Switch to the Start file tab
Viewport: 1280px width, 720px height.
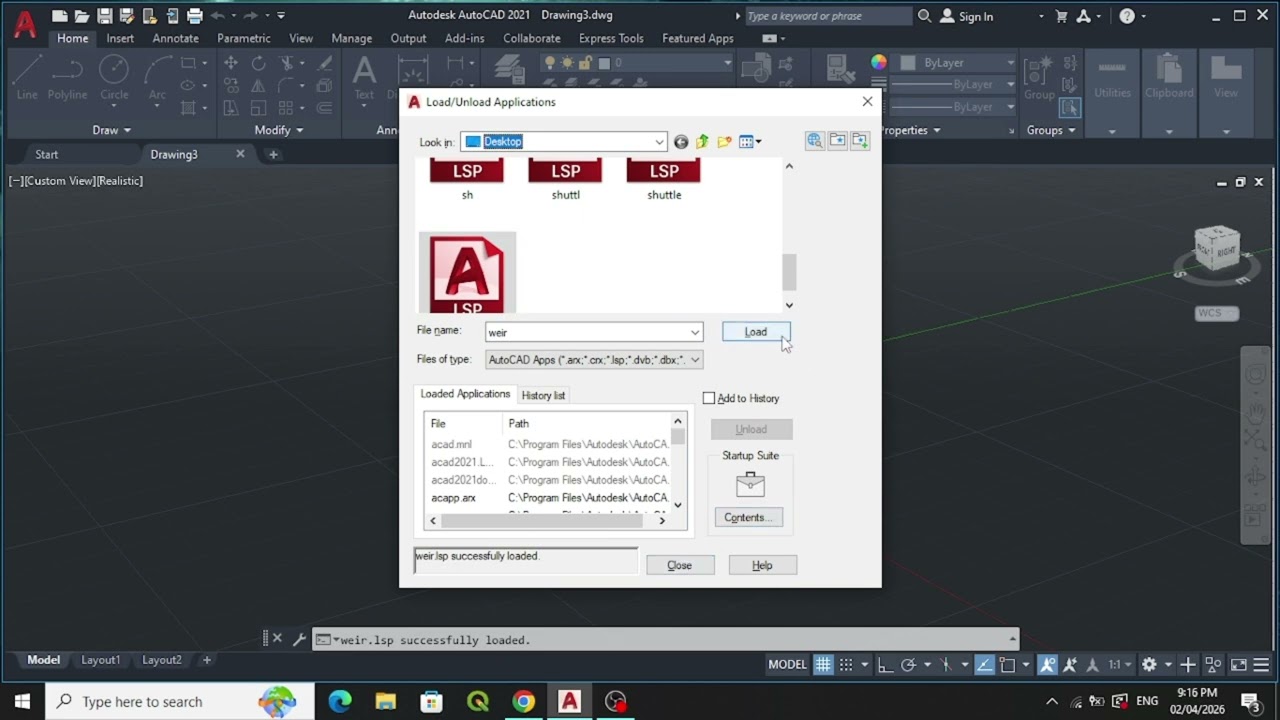coord(47,154)
